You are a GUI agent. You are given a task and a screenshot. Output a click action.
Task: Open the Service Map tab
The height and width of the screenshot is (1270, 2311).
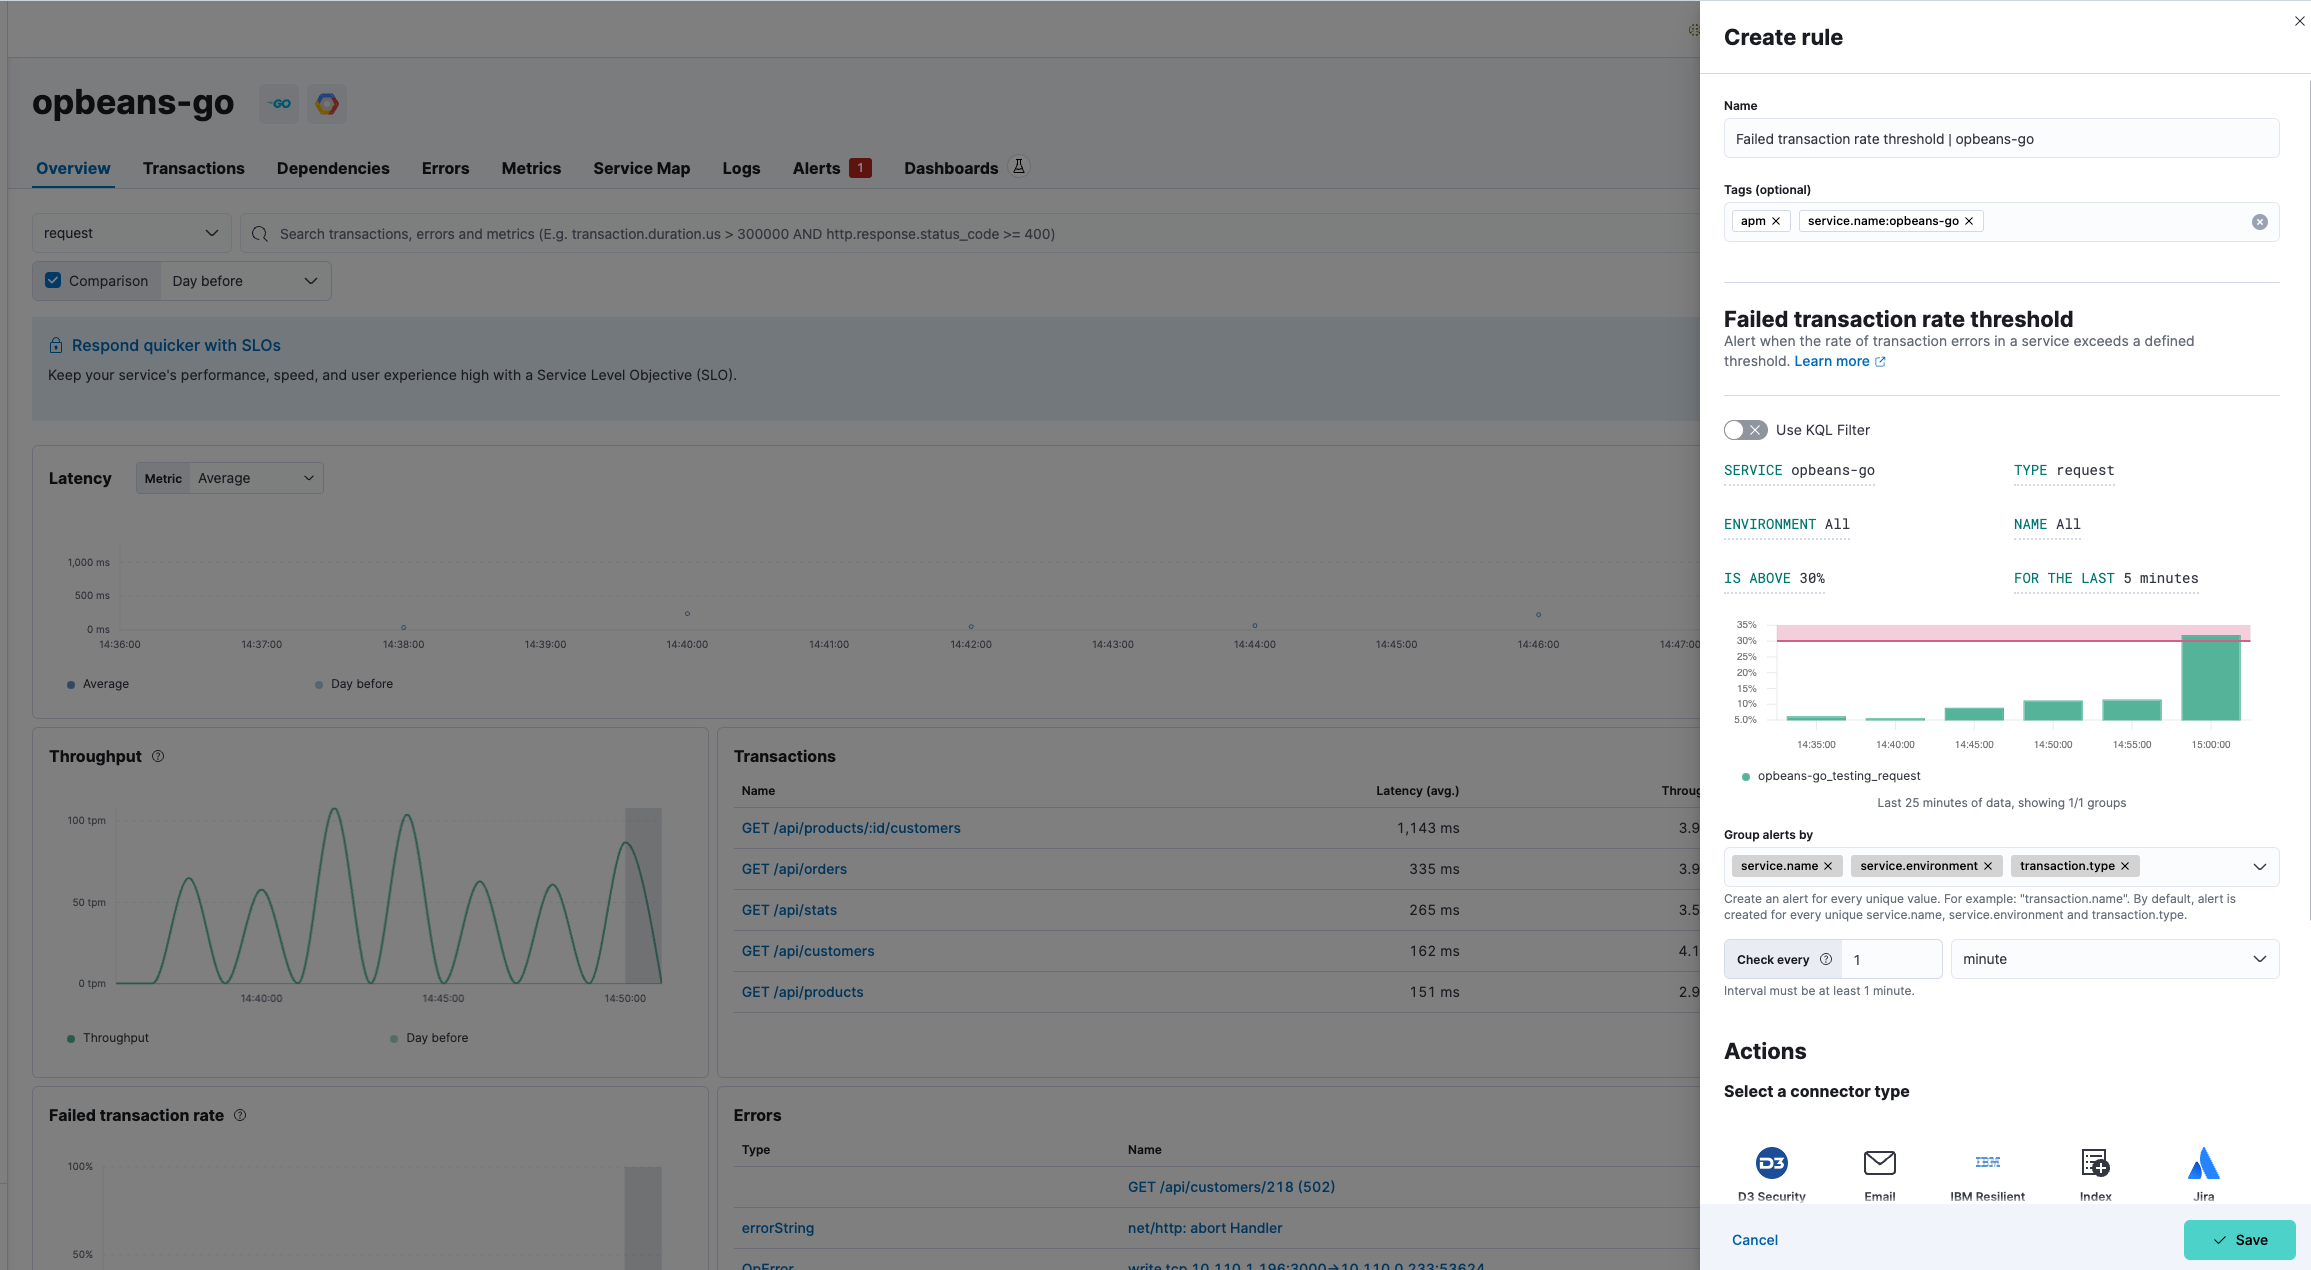click(x=641, y=168)
